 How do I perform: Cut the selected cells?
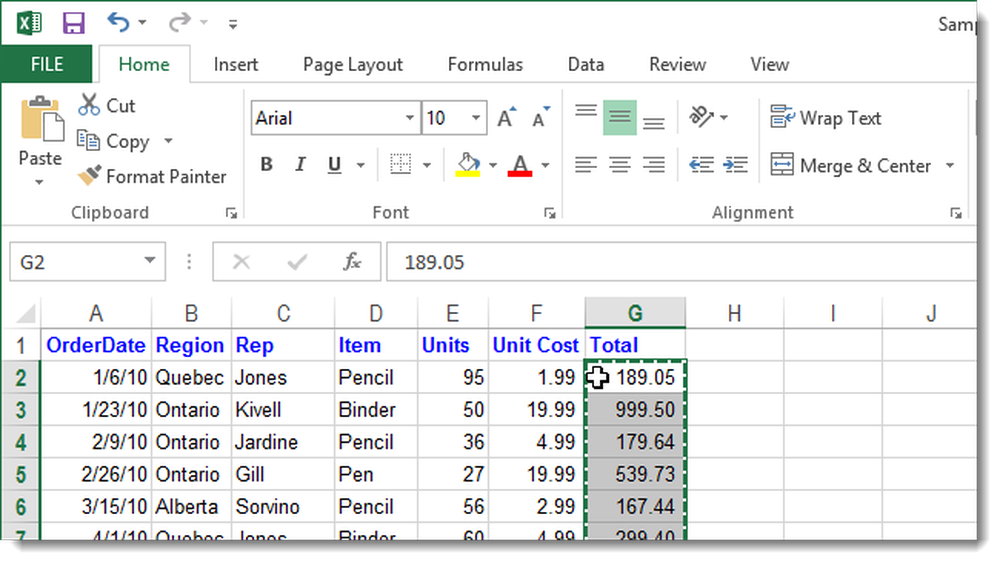[x=107, y=105]
